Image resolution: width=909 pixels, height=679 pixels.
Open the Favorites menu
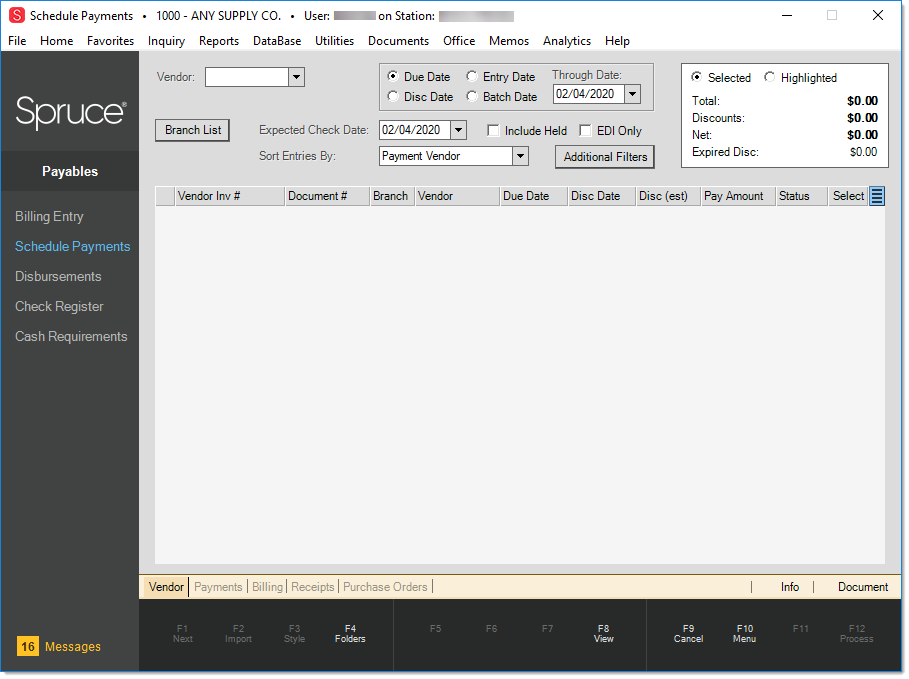111,41
